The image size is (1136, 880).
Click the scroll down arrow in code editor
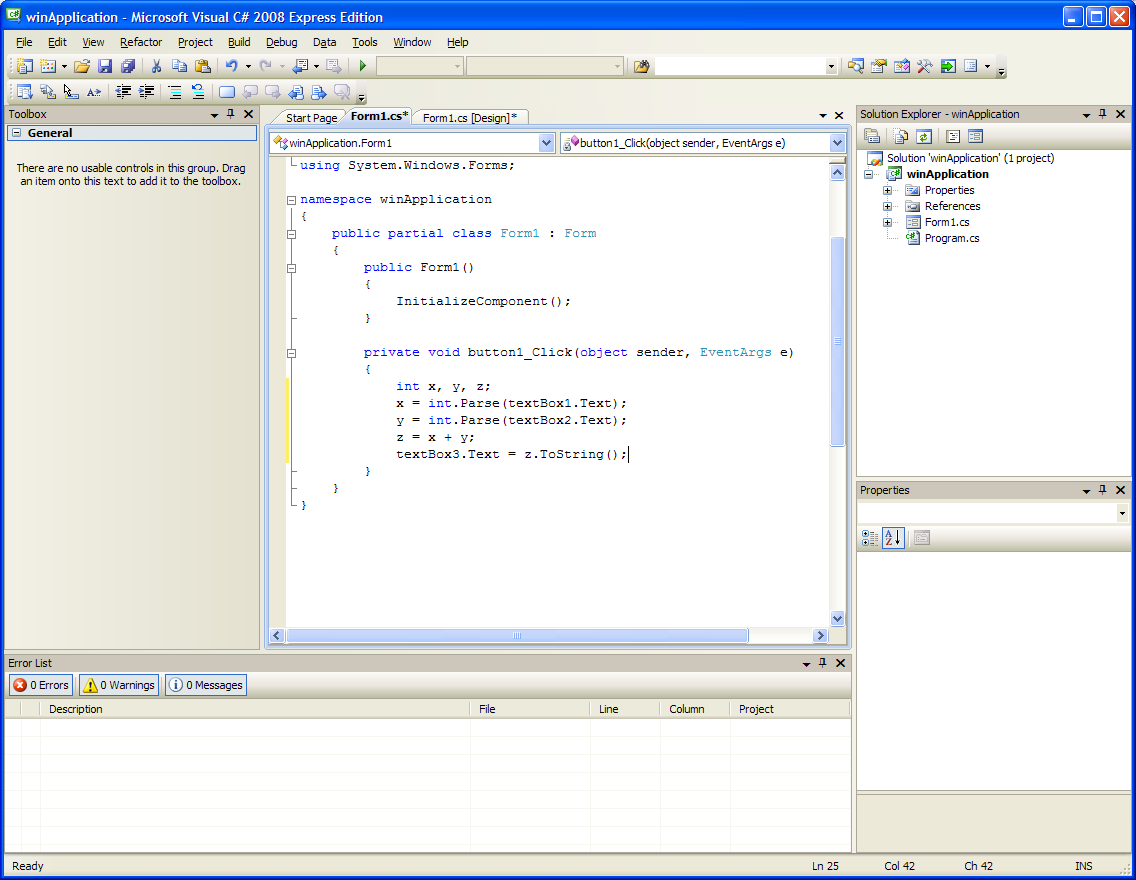(x=838, y=619)
